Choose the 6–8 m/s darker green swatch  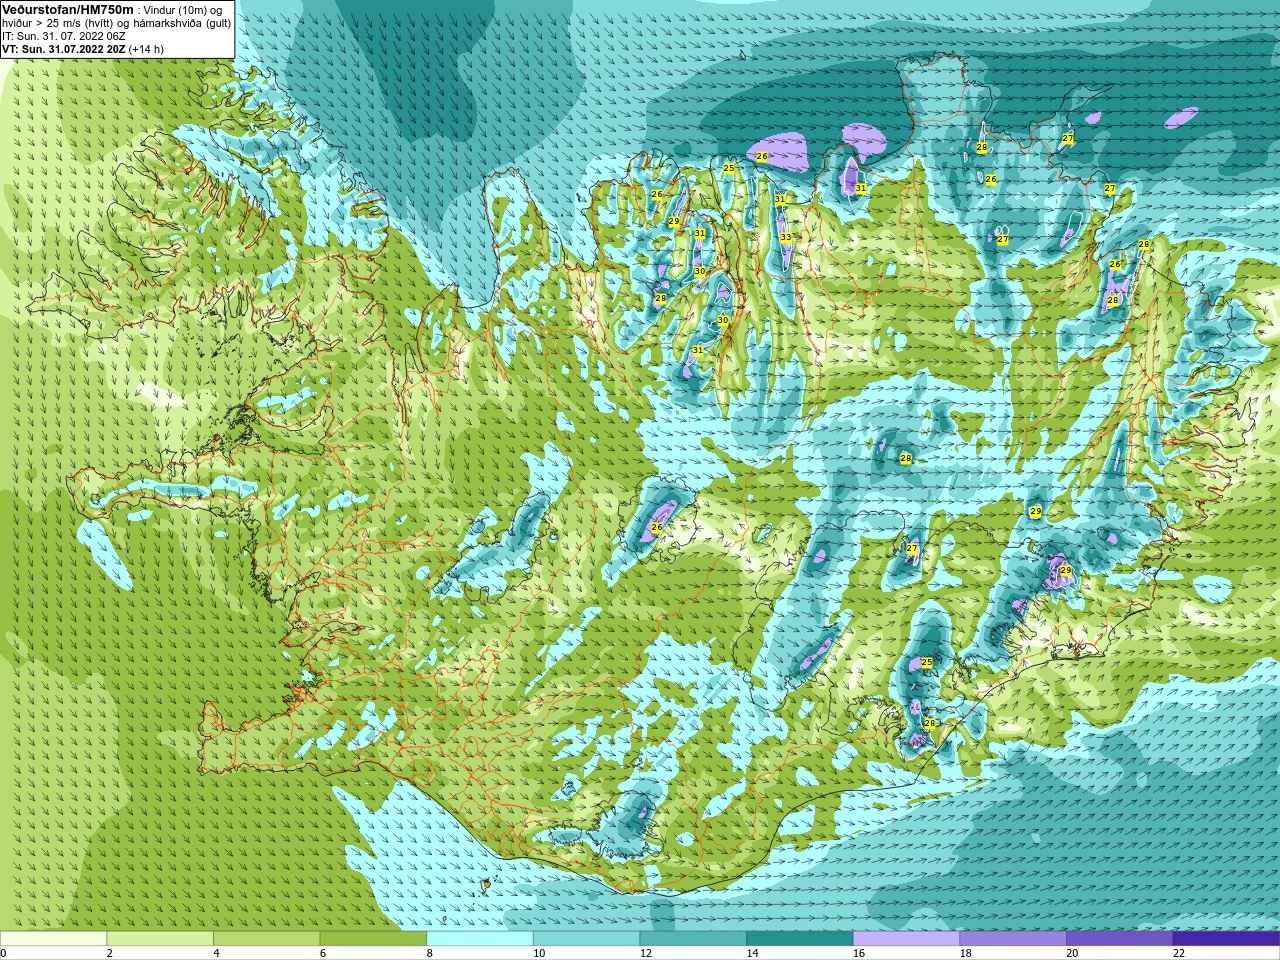tap(373, 938)
